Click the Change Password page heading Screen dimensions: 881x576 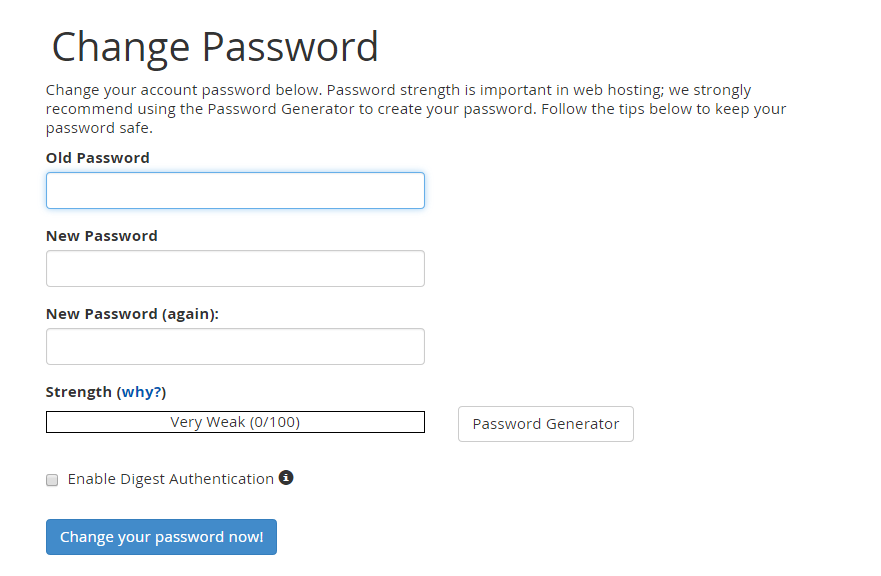(215, 47)
